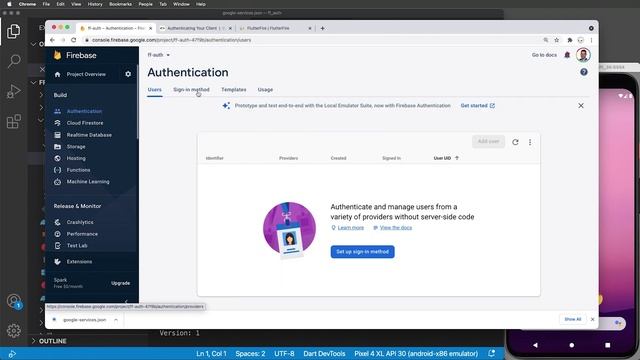640x360 pixels.
Task: Open VS Code Accounts icon
Action: [x=13, y=301]
